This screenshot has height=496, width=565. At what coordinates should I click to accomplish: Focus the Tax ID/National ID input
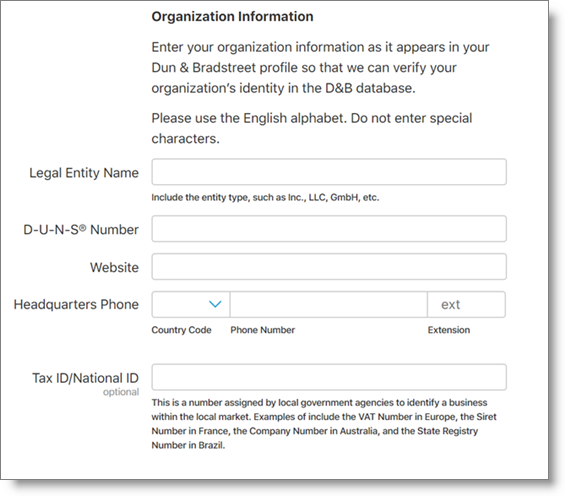(329, 377)
